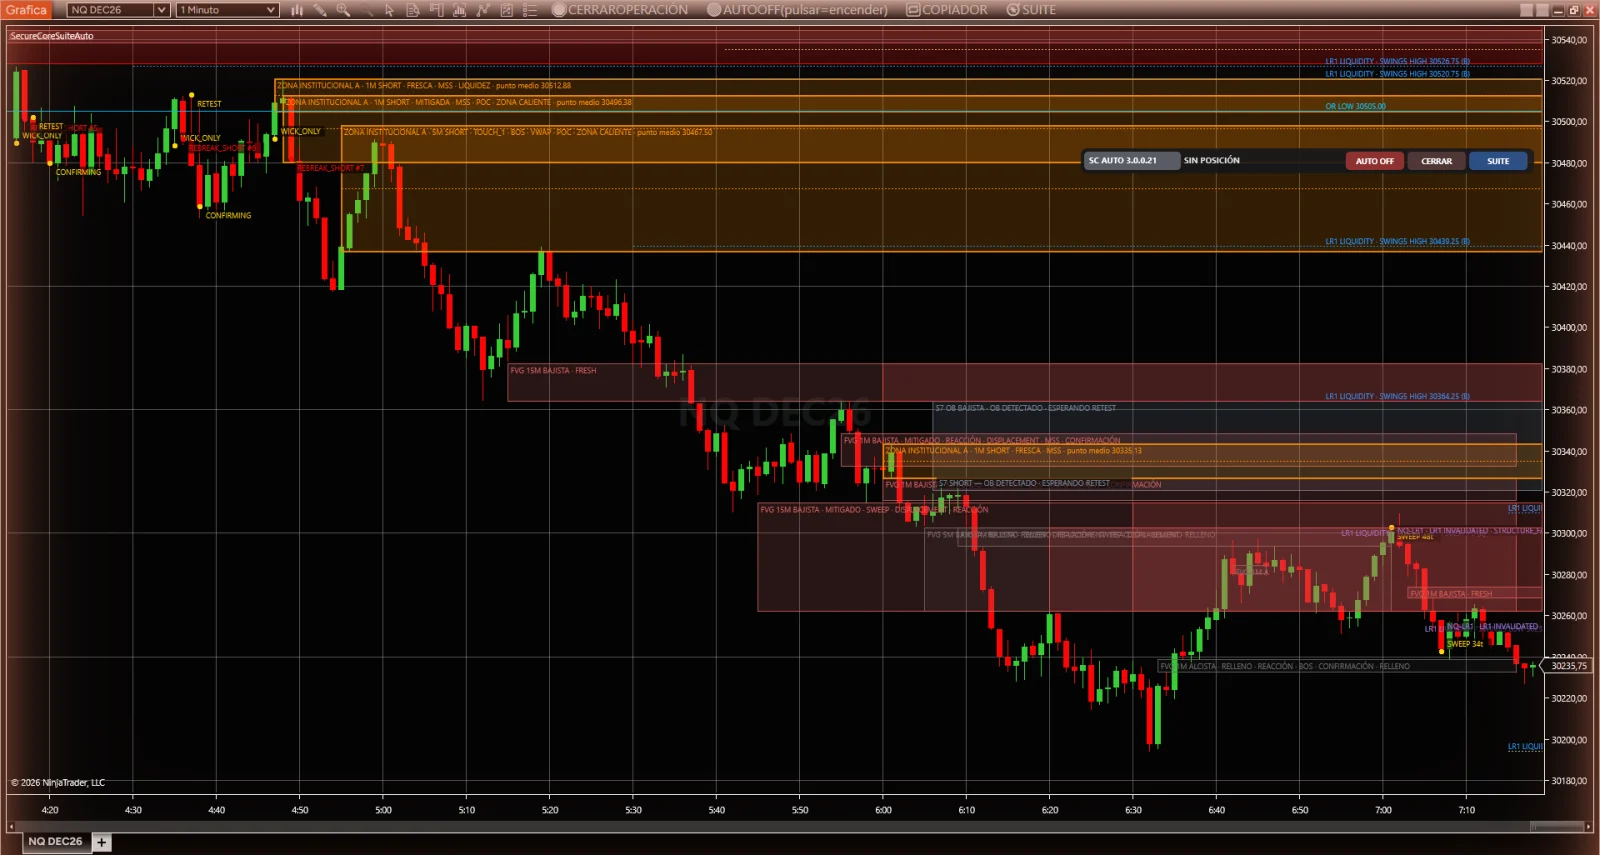Click the yellow SWEEP 34t label
The width and height of the screenshot is (1600, 855).
[1465, 644]
